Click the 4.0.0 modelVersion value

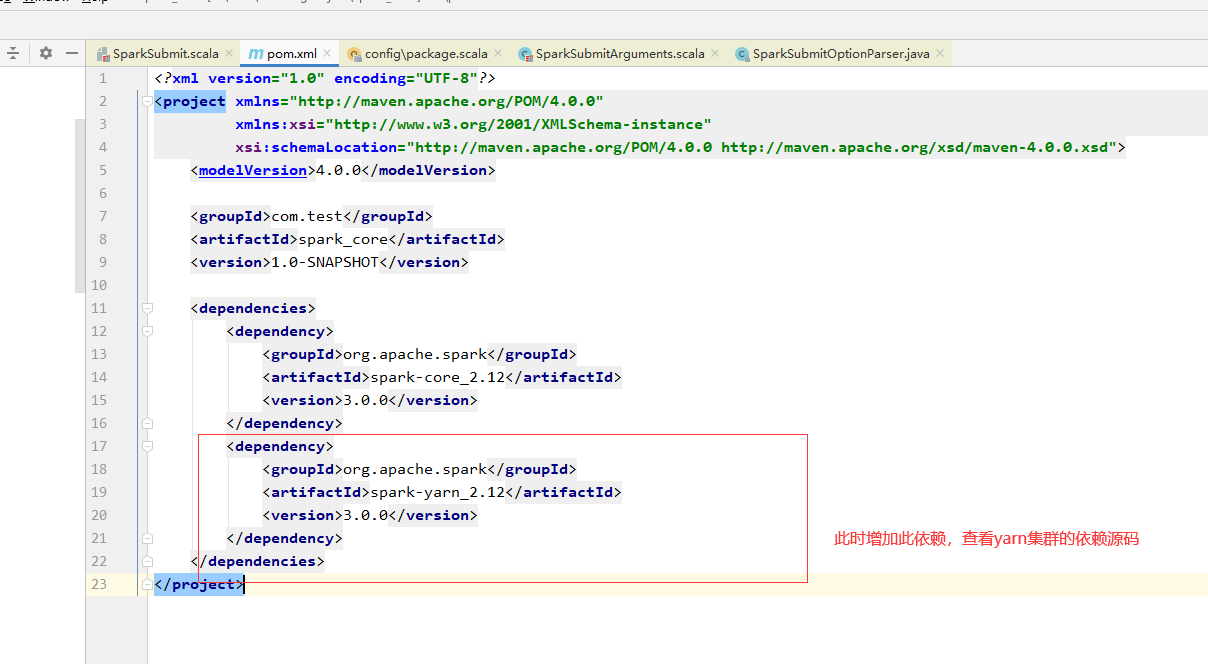click(x=338, y=170)
